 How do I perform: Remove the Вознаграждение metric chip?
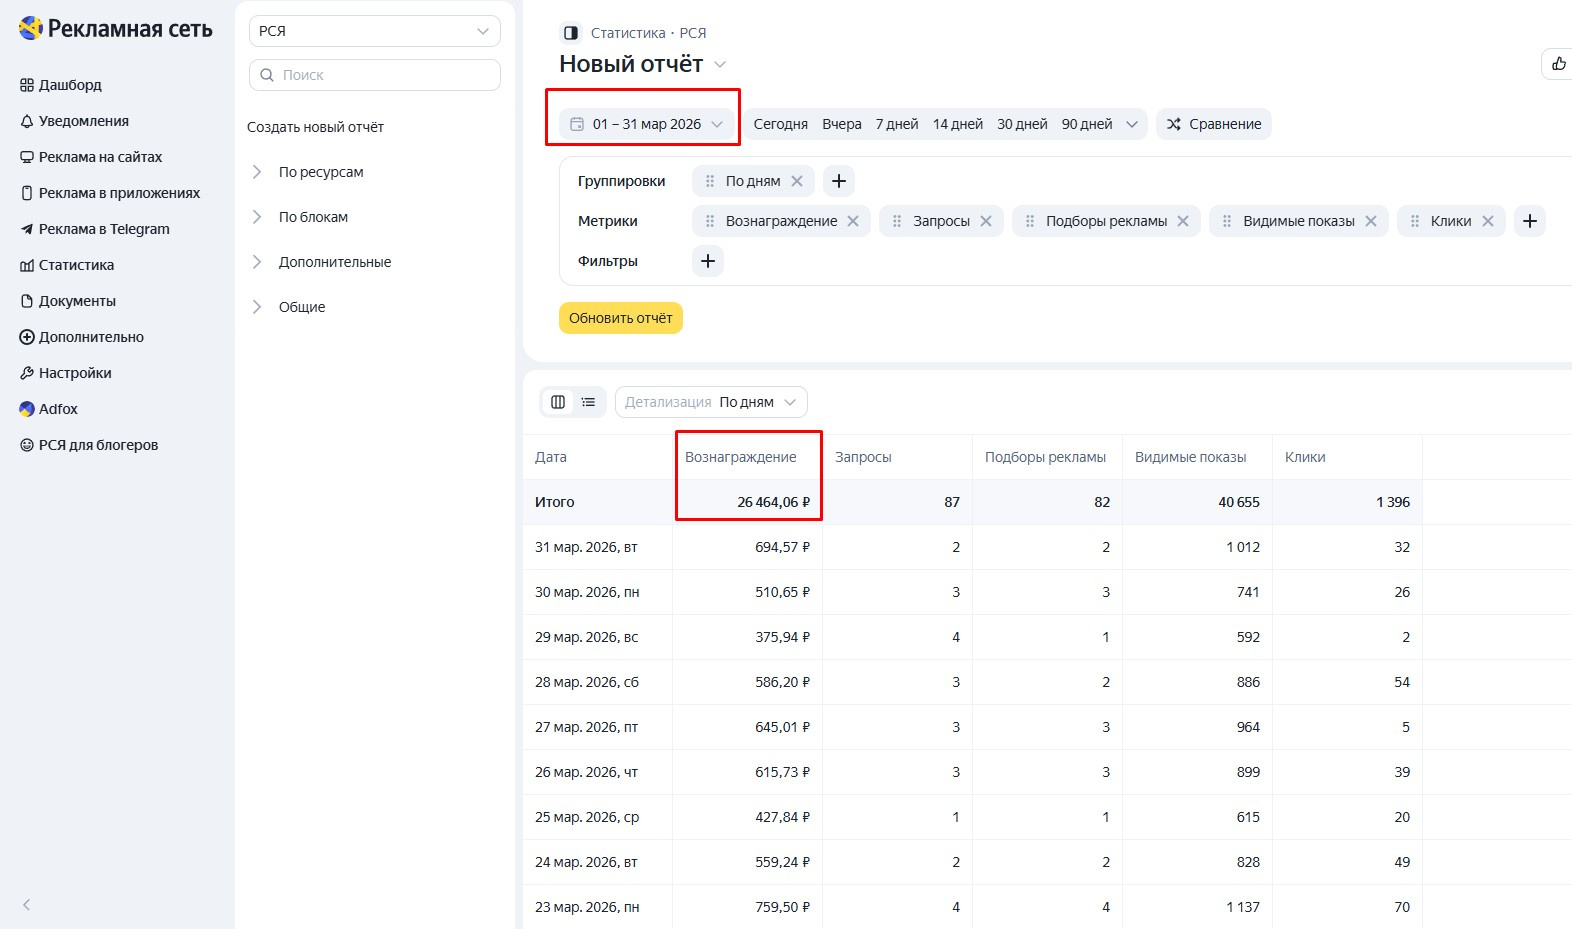(853, 221)
